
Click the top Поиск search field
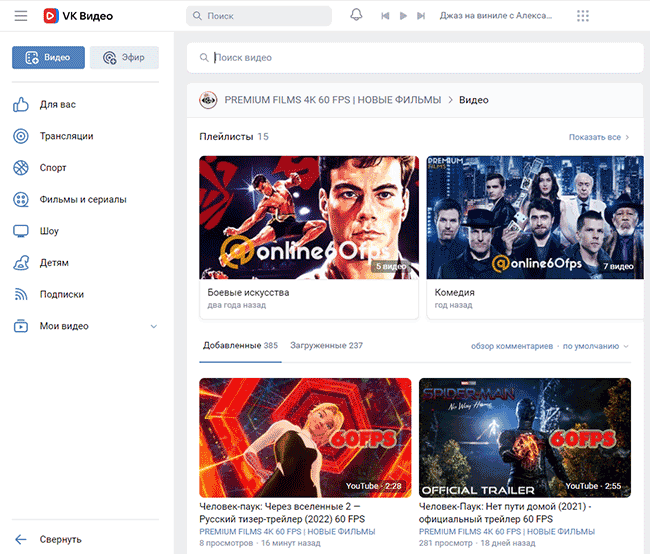coord(259,16)
